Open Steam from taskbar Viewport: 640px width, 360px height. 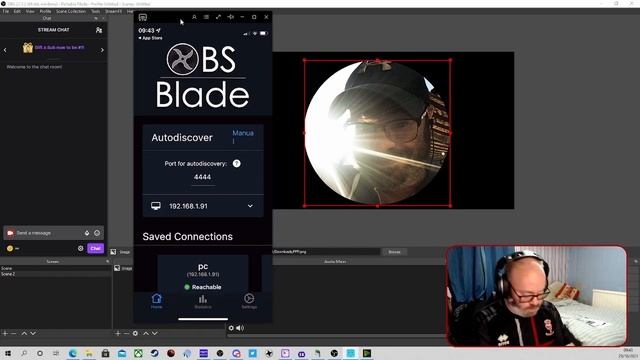tap(155, 353)
